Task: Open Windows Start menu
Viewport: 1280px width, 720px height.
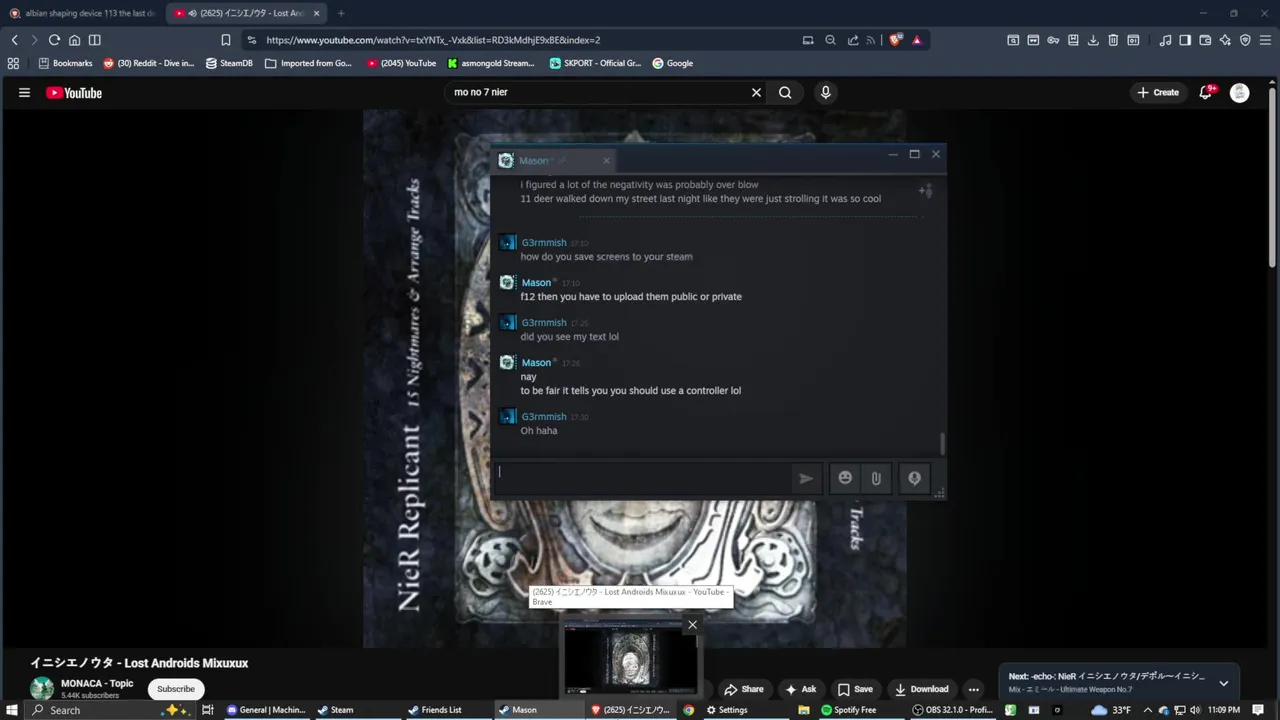Action: click(x=13, y=710)
